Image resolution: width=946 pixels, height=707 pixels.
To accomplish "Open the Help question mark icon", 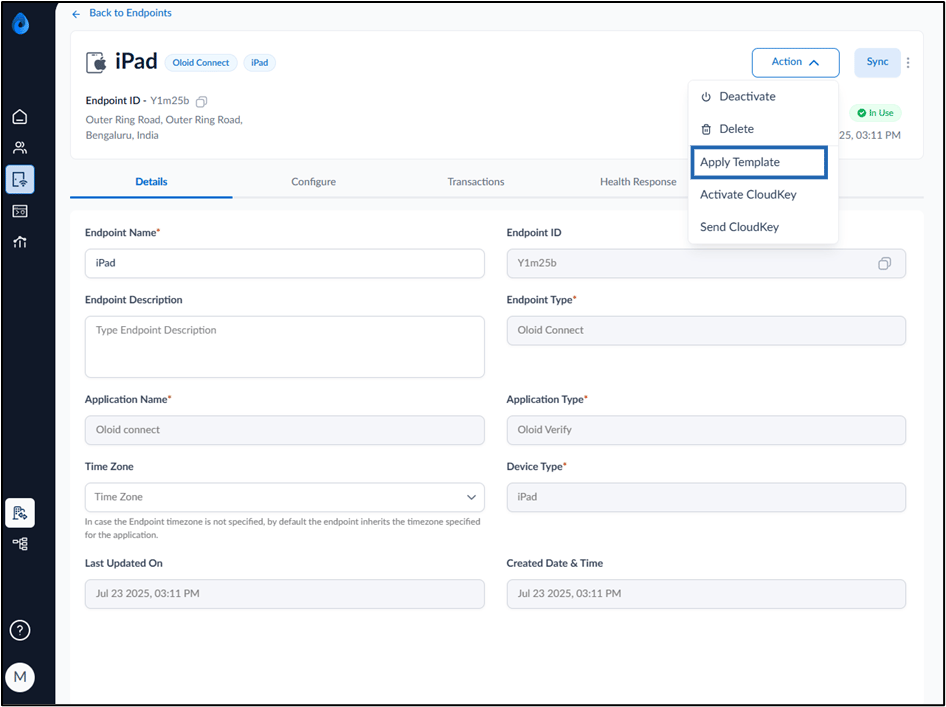I will tap(20, 630).
